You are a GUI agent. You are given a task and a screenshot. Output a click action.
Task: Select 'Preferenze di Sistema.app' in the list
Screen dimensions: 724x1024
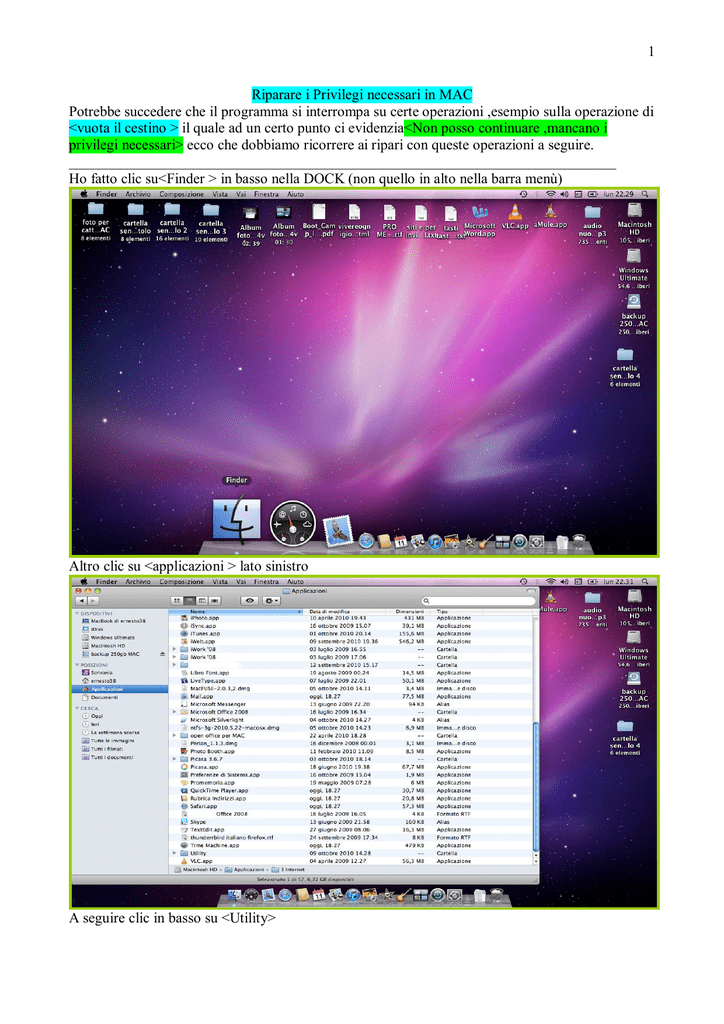[353, 775]
